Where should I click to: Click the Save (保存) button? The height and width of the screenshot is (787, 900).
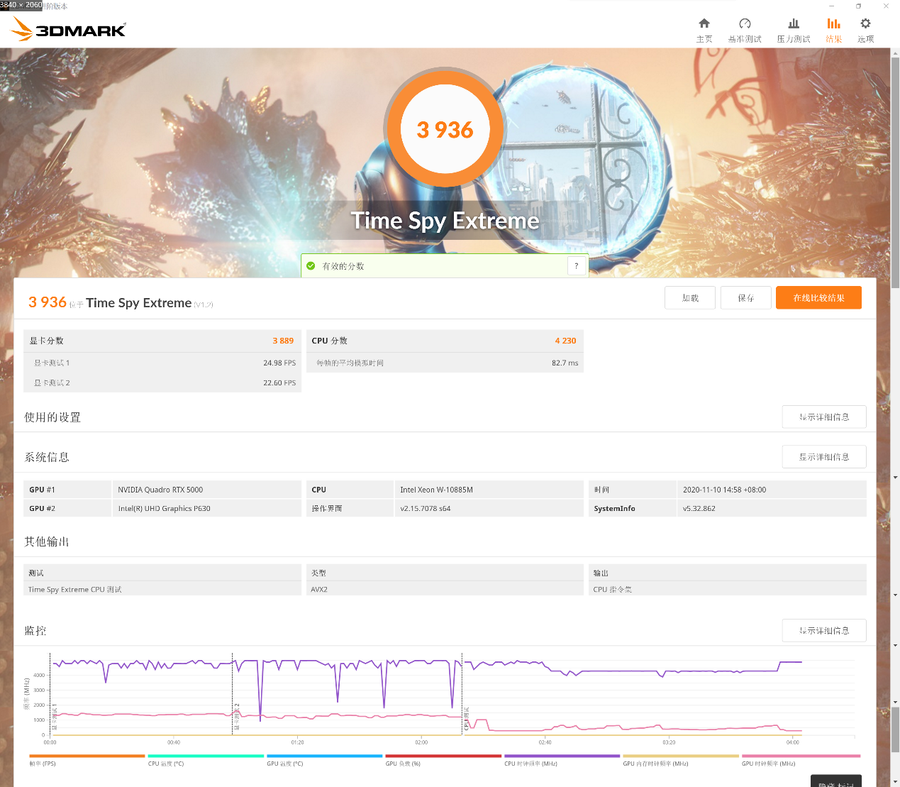(746, 298)
